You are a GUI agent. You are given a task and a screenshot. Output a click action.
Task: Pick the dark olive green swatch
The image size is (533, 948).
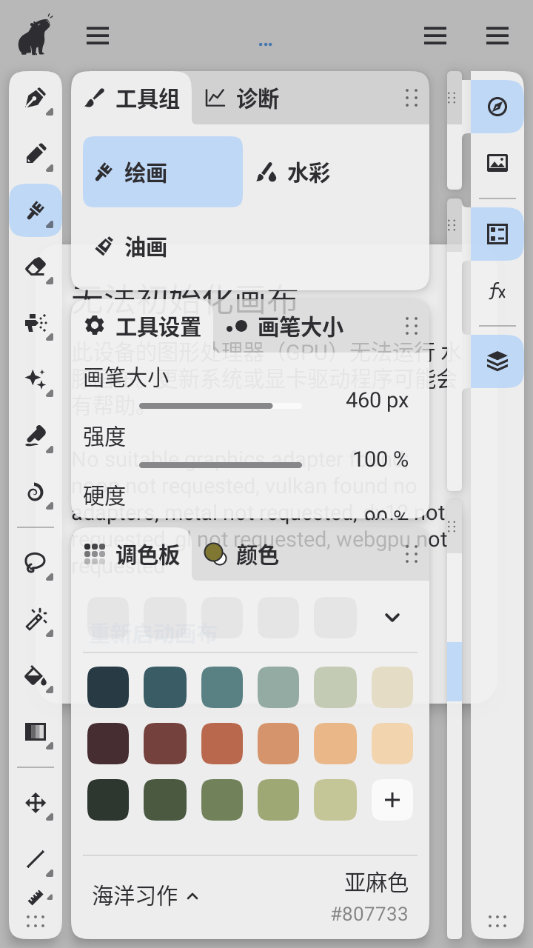165,800
